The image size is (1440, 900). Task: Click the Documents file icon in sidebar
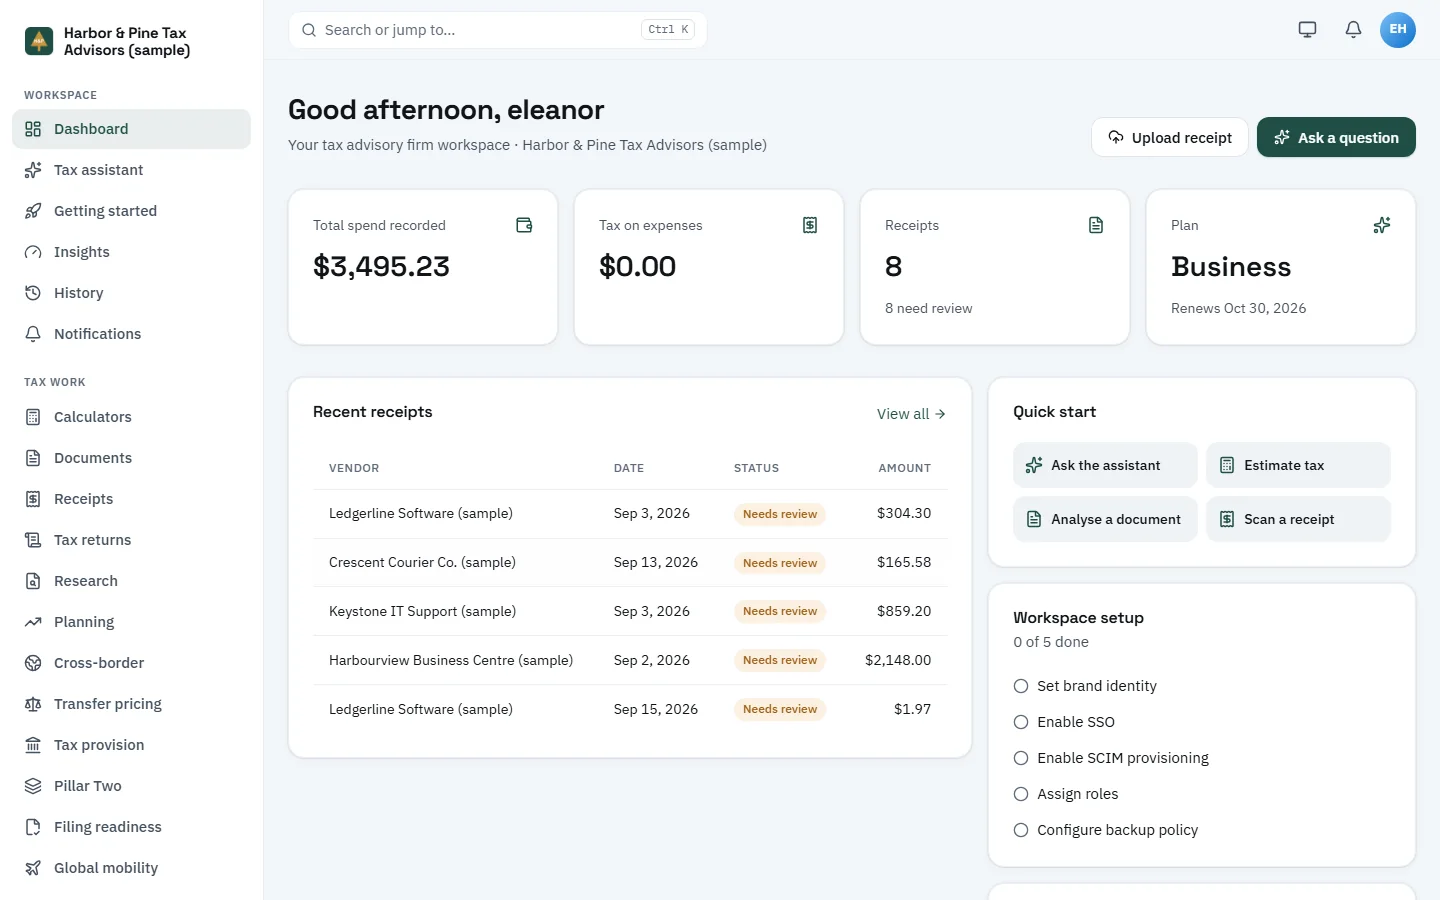tap(33, 458)
